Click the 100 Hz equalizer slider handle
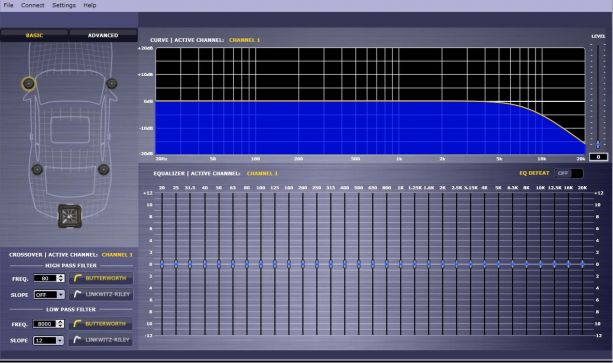 (261, 265)
